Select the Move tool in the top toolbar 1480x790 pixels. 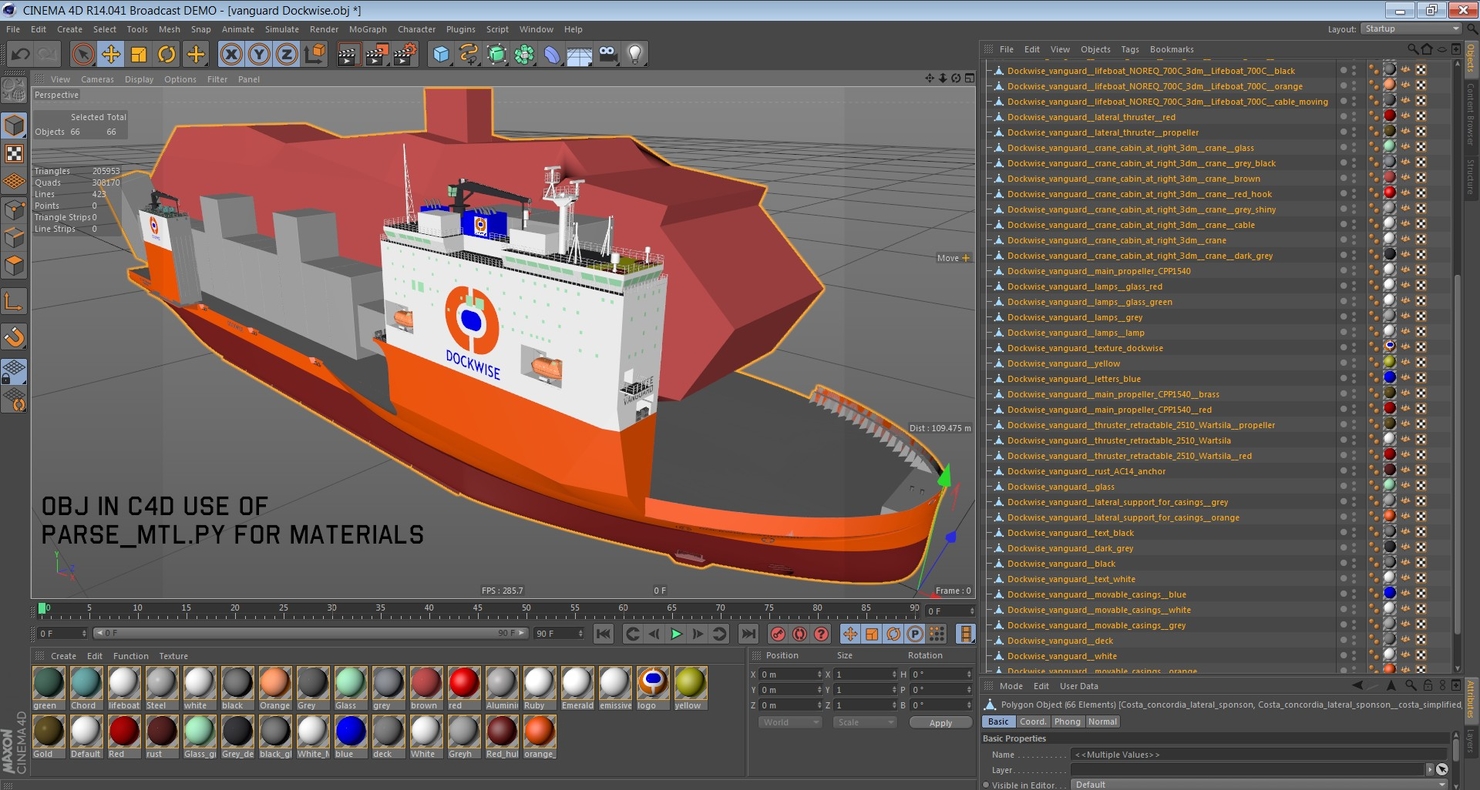110,53
